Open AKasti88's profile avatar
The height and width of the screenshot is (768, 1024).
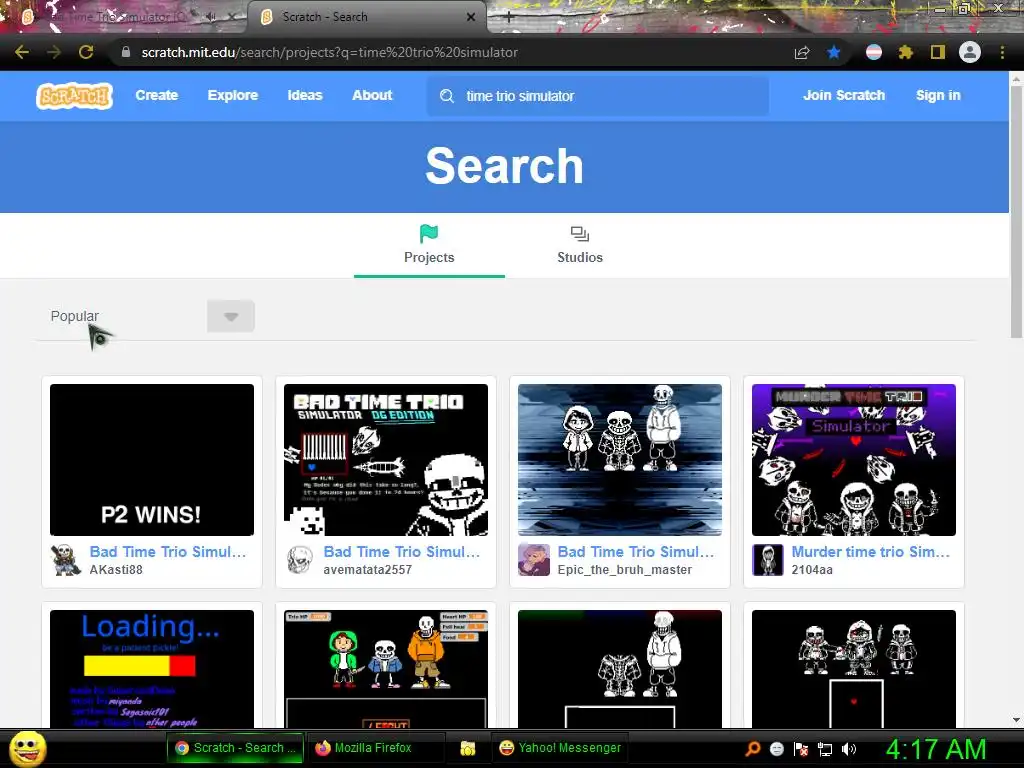(66, 560)
